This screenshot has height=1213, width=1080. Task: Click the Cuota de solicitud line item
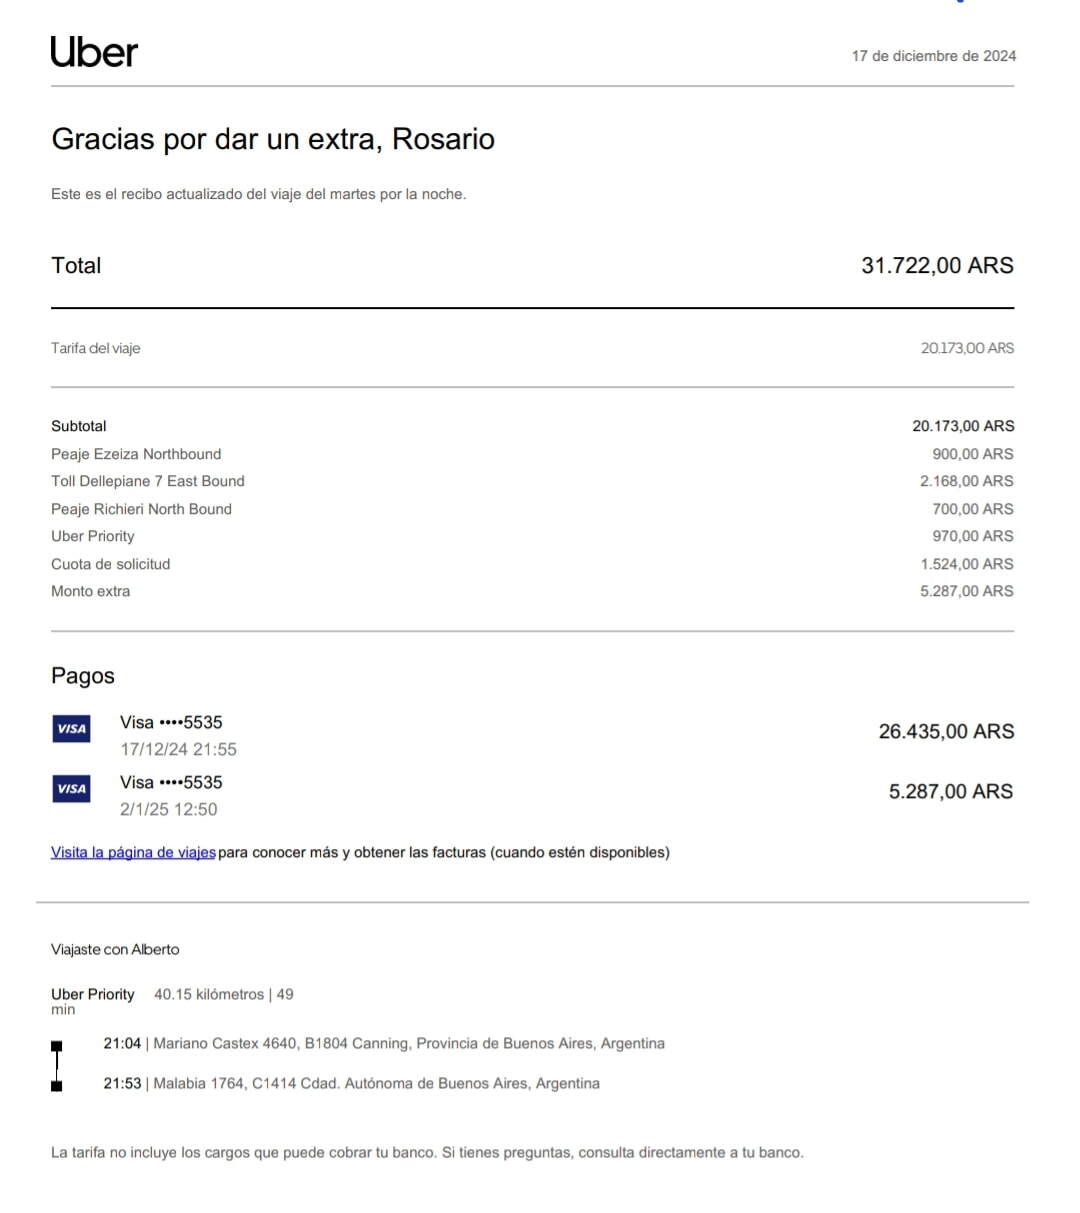(111, 564)
